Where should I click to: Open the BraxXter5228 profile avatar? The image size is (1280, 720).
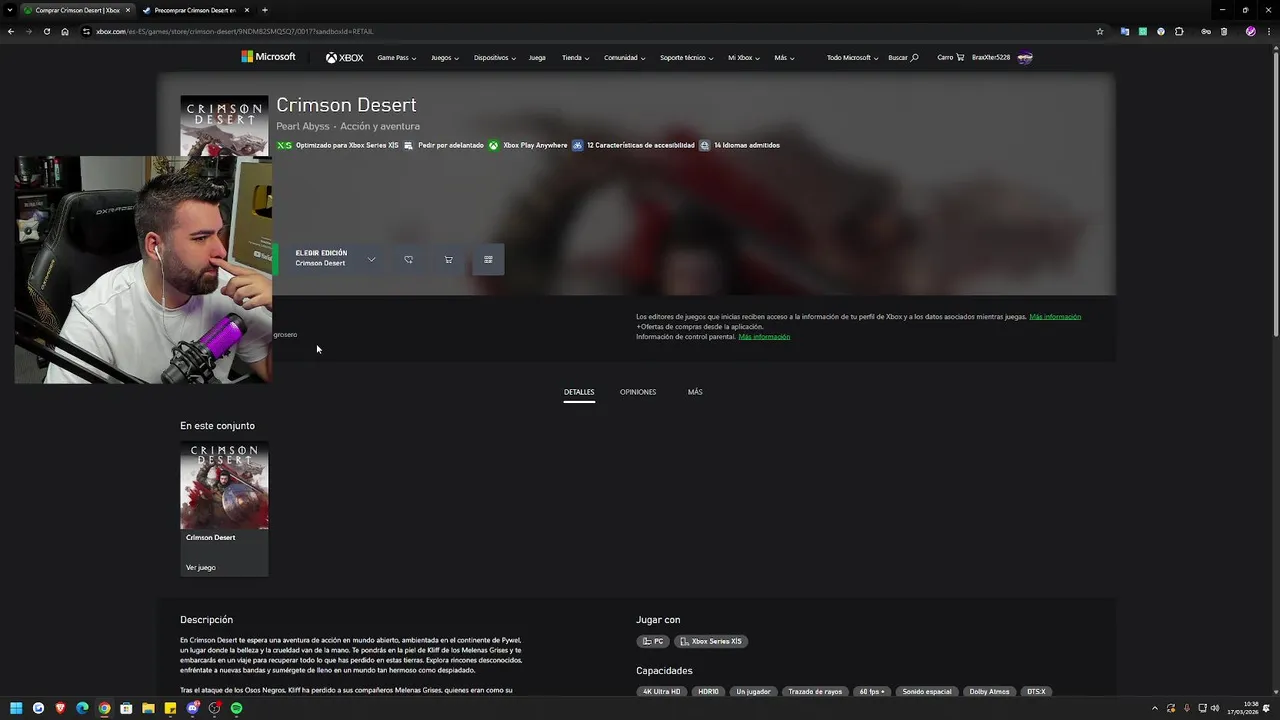click(1025, 58)
